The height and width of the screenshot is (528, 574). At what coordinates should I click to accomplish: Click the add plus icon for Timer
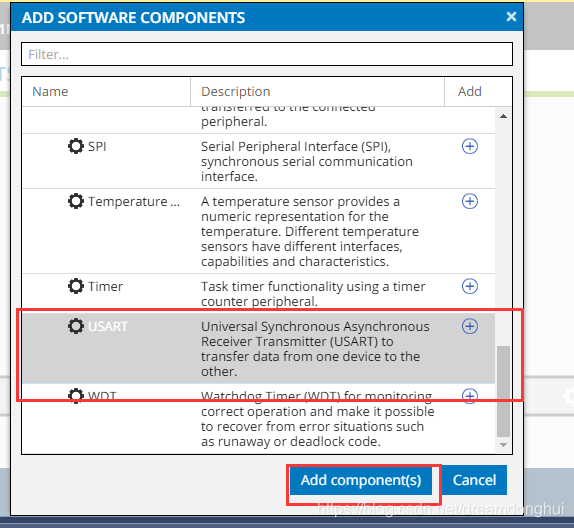[x=470, y=286]
